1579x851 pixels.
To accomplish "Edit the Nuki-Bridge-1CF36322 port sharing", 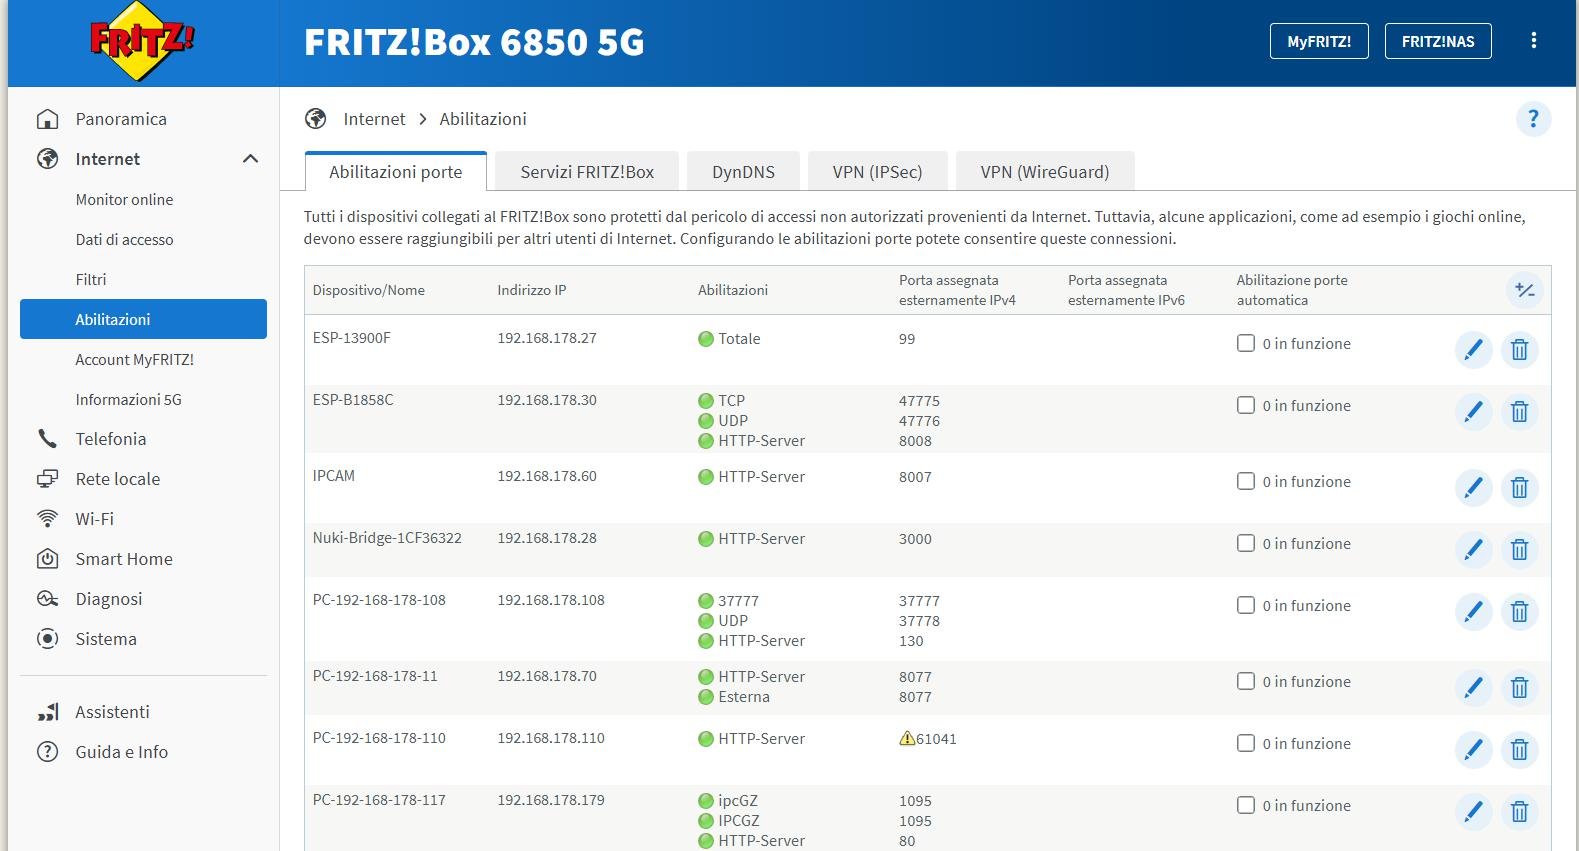I will click(x=1473, y=550).
